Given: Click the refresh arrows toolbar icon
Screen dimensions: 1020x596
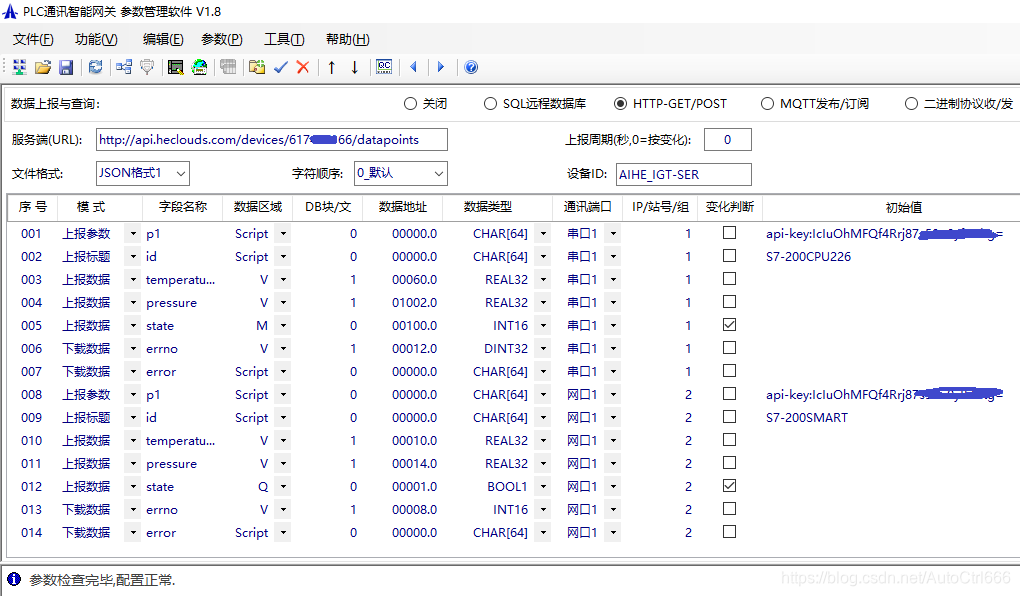Looking at the screenshot, I should click(96, 67).
